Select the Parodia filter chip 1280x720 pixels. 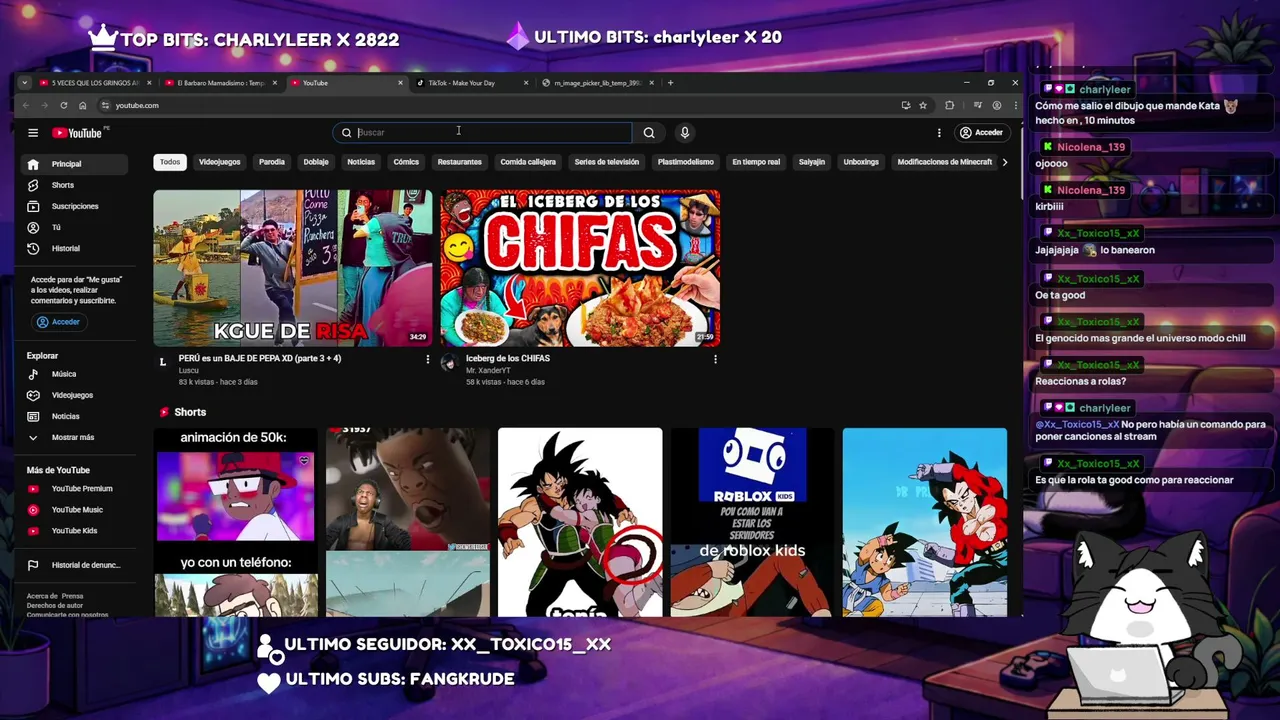pos(272,162)
